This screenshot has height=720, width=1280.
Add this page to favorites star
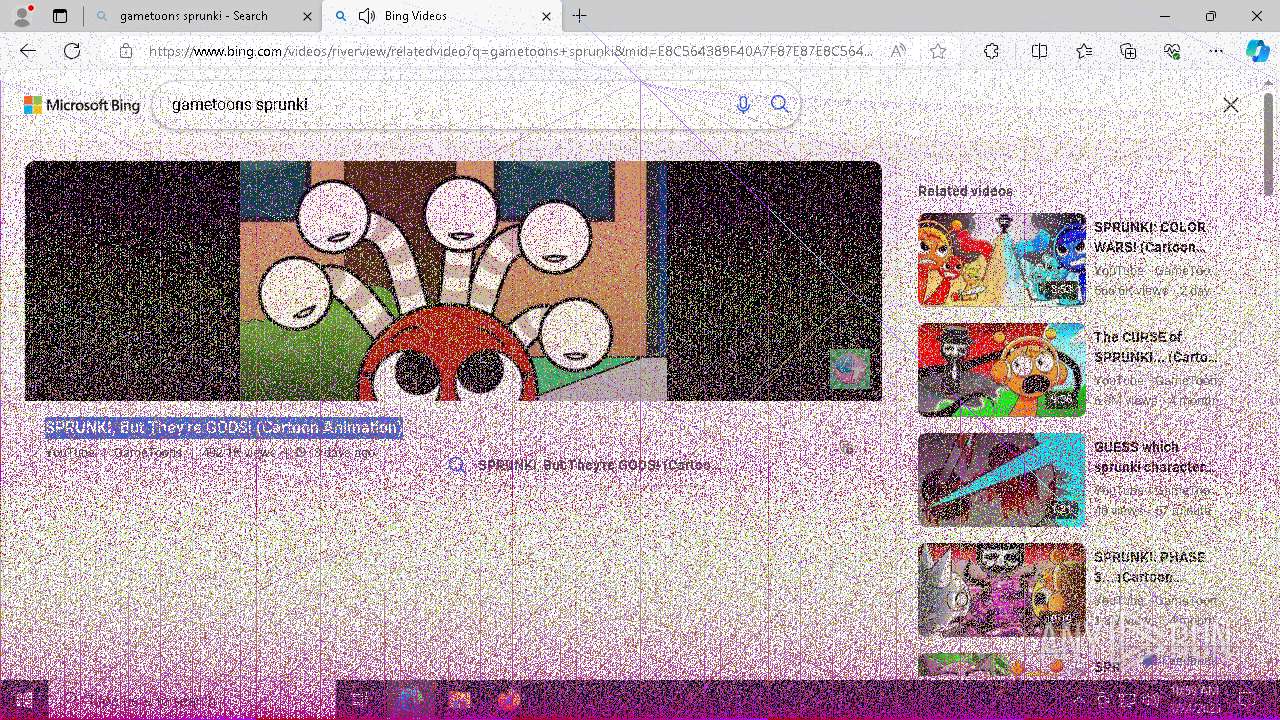click(x=938, y=51)
